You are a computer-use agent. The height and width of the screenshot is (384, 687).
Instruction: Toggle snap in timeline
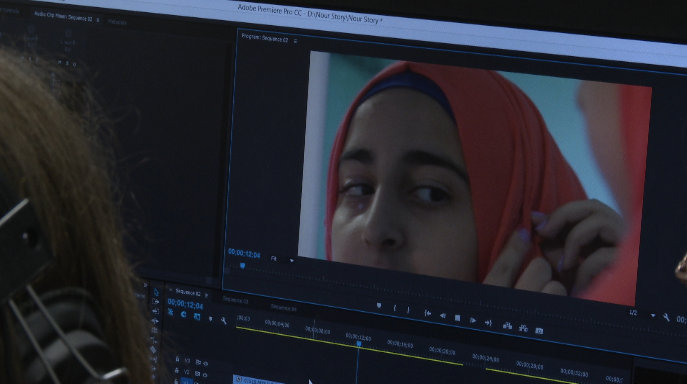184,315
